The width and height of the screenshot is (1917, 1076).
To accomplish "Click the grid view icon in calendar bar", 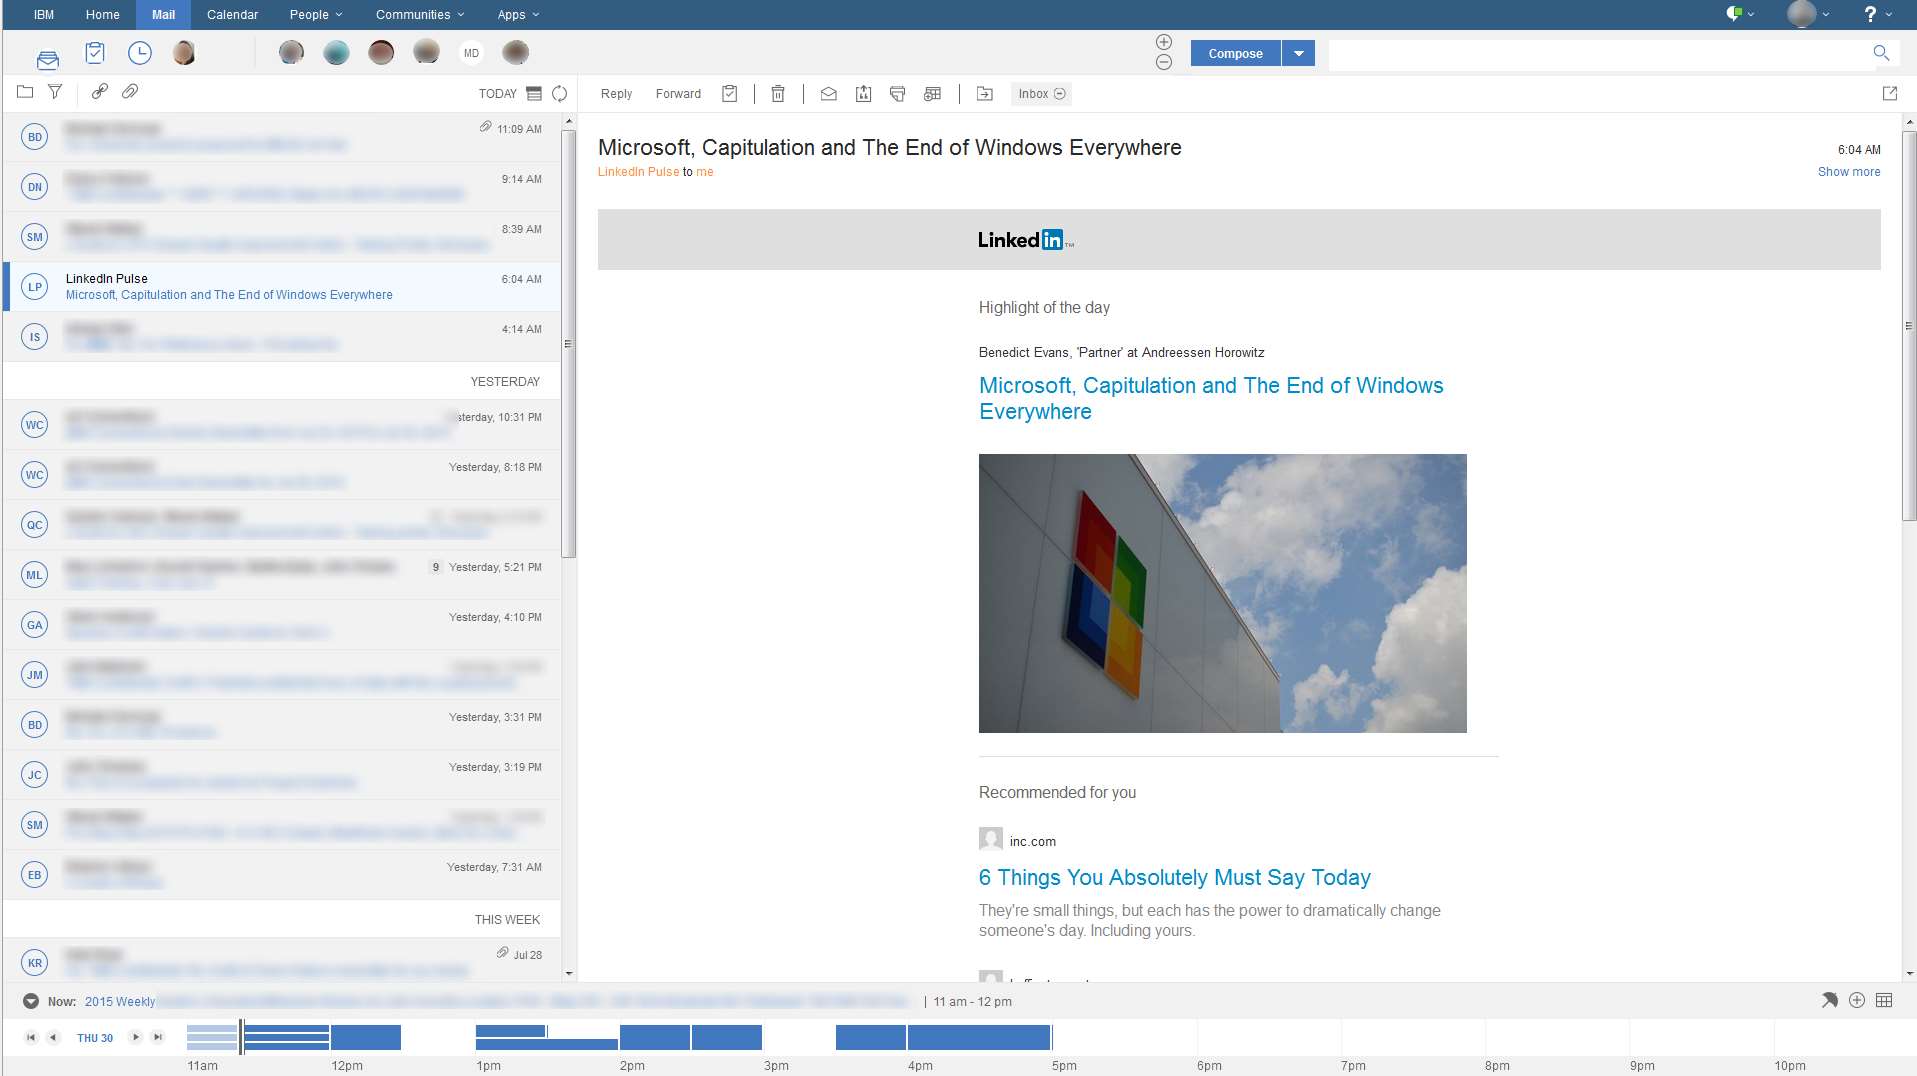I will coord(1884,1000).
